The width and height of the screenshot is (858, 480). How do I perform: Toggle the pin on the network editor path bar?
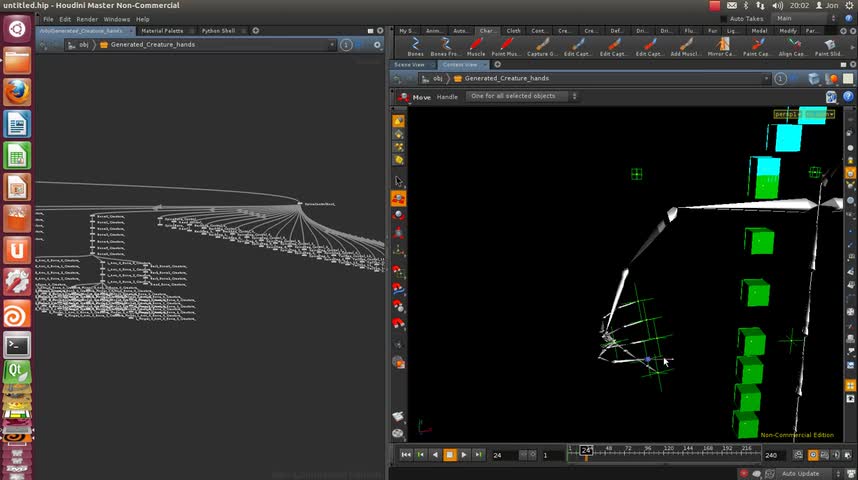[345, 45]
